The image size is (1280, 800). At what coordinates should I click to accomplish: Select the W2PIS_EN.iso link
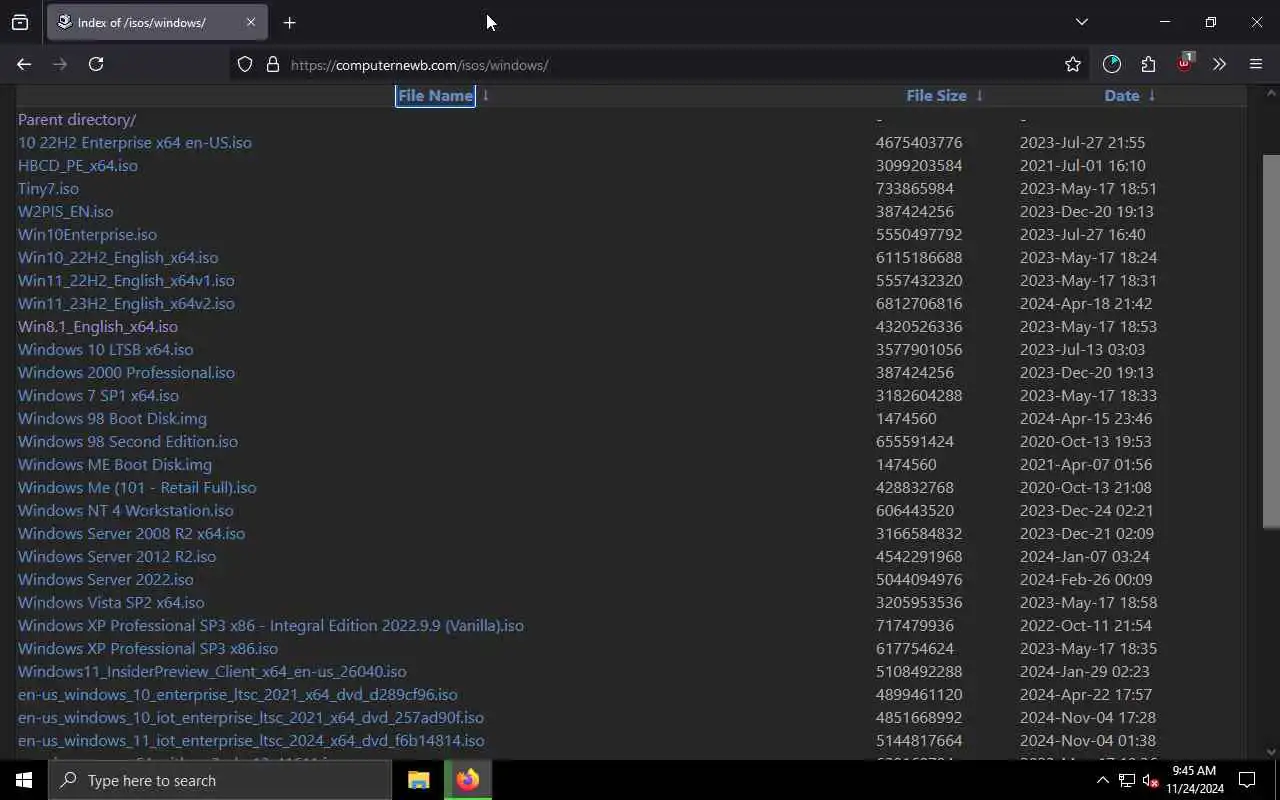pos(65,212)
